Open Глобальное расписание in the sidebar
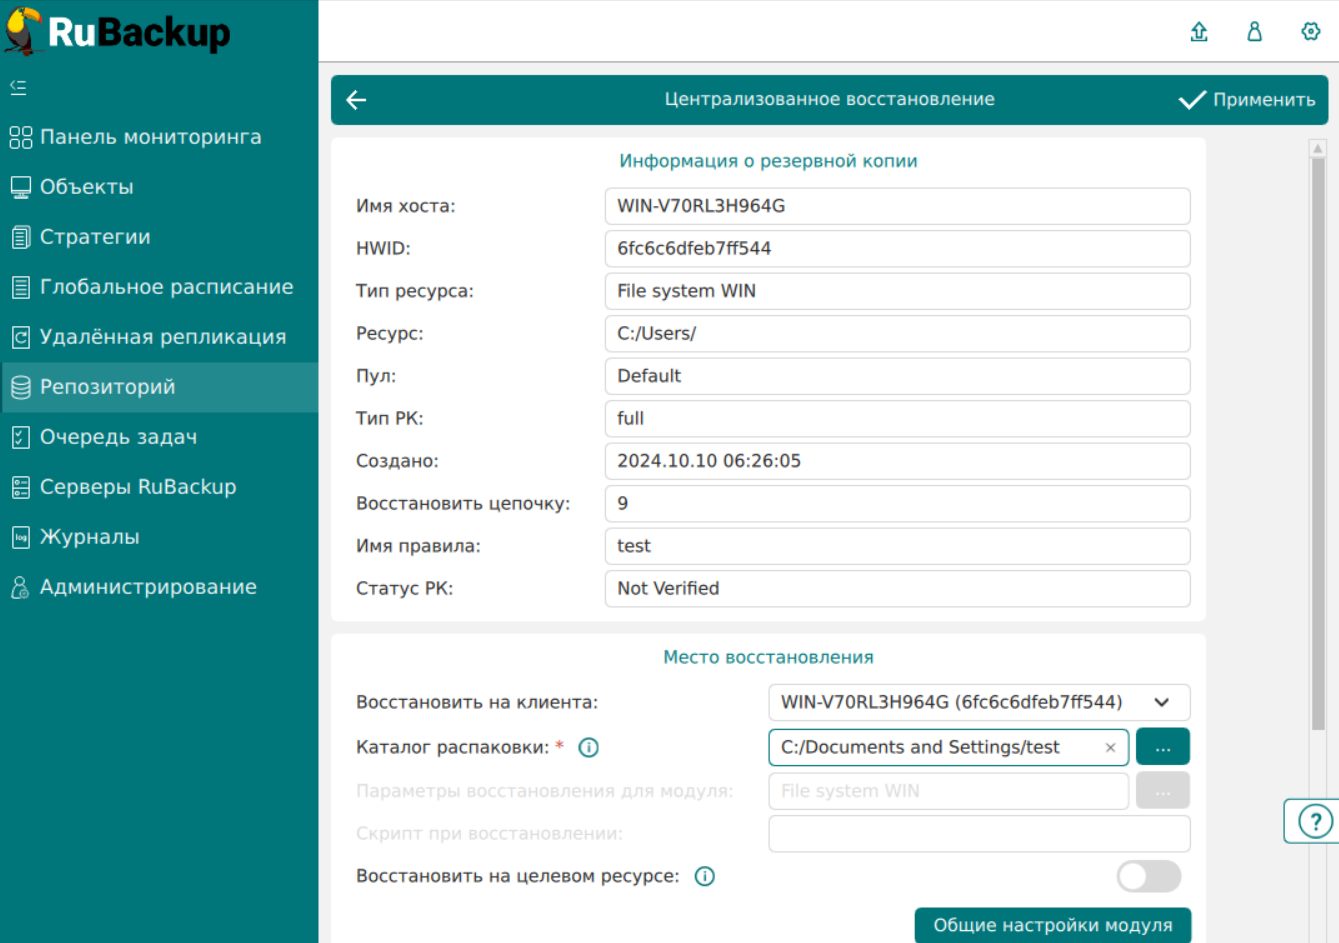The width and height of the screenshot is (1339, 943). coord(166,287)
